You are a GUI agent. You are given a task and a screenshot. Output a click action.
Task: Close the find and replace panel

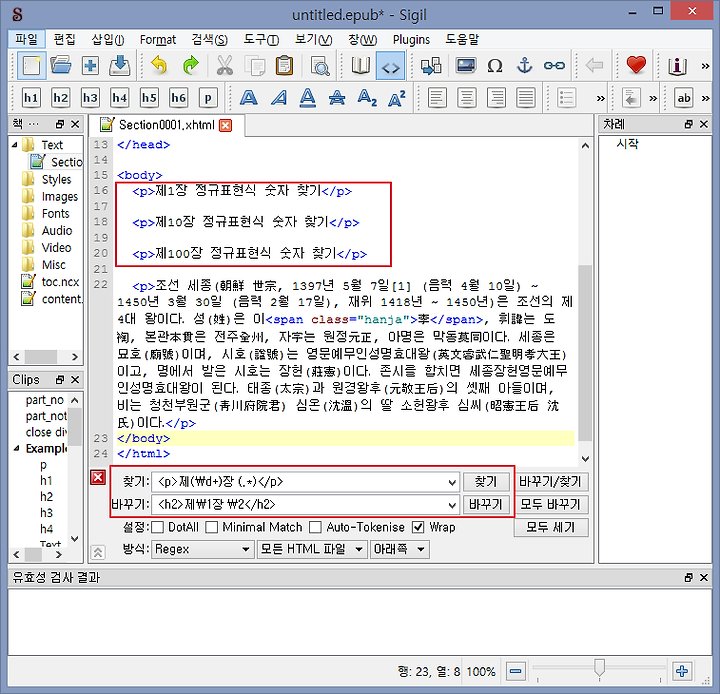click(x=98, y=478)
